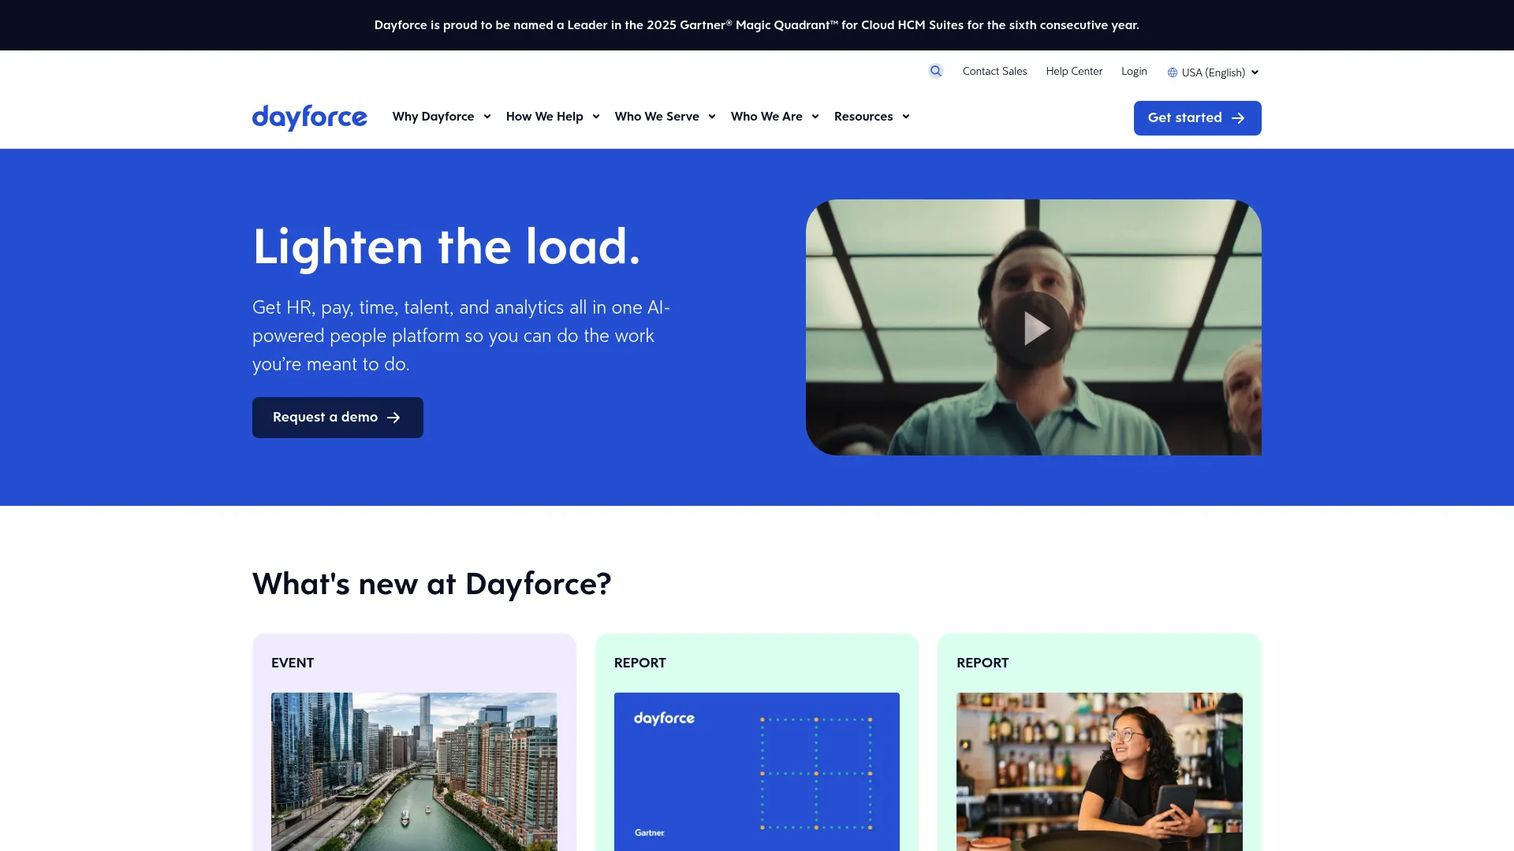
Task: Open the Contact Sales link
Action: (994, 71)
